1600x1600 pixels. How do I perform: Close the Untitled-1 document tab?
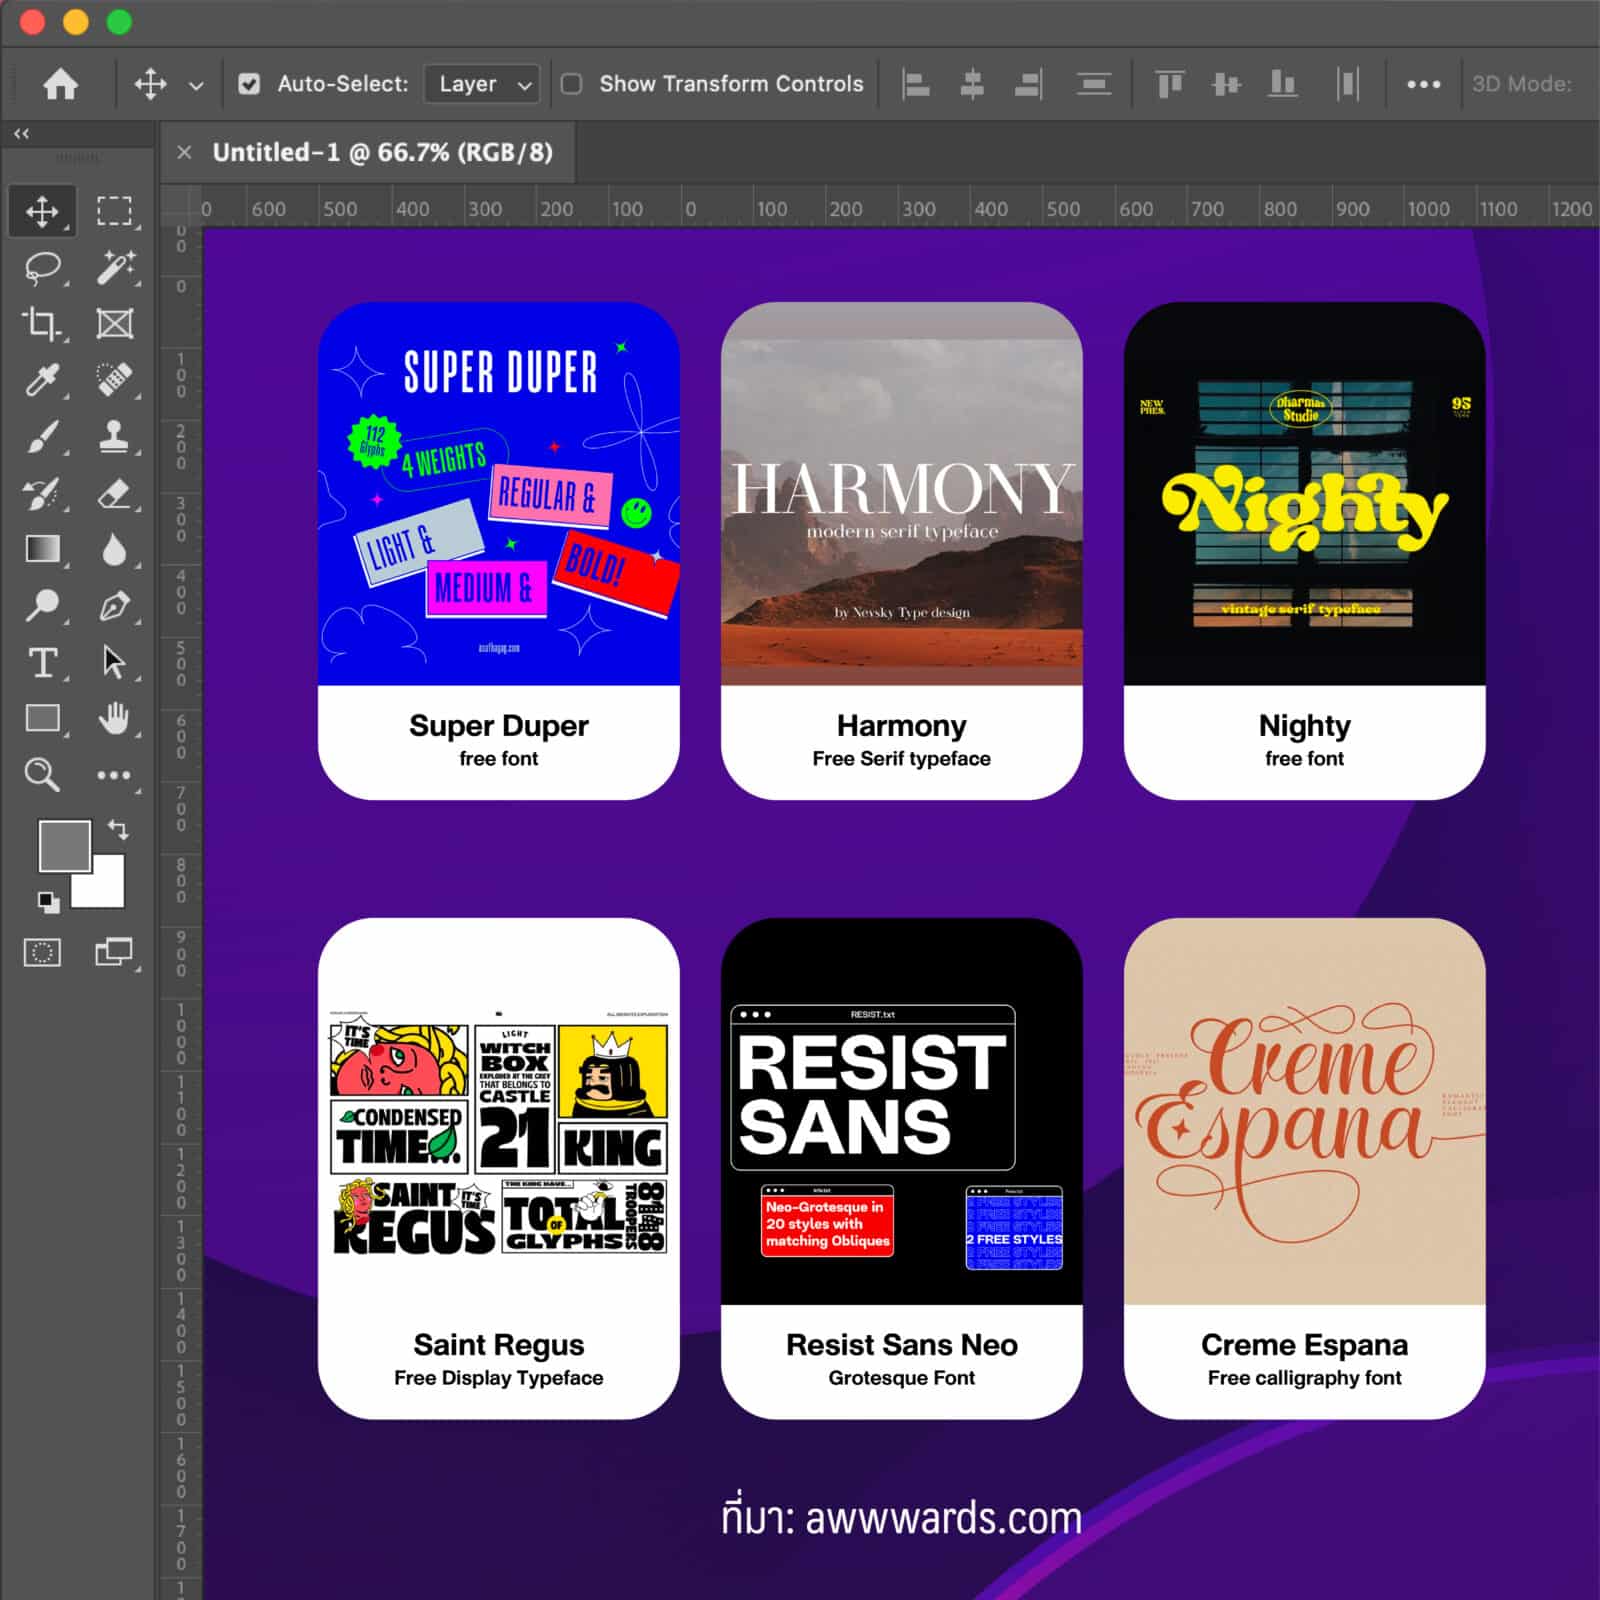[x=184, y=152]
